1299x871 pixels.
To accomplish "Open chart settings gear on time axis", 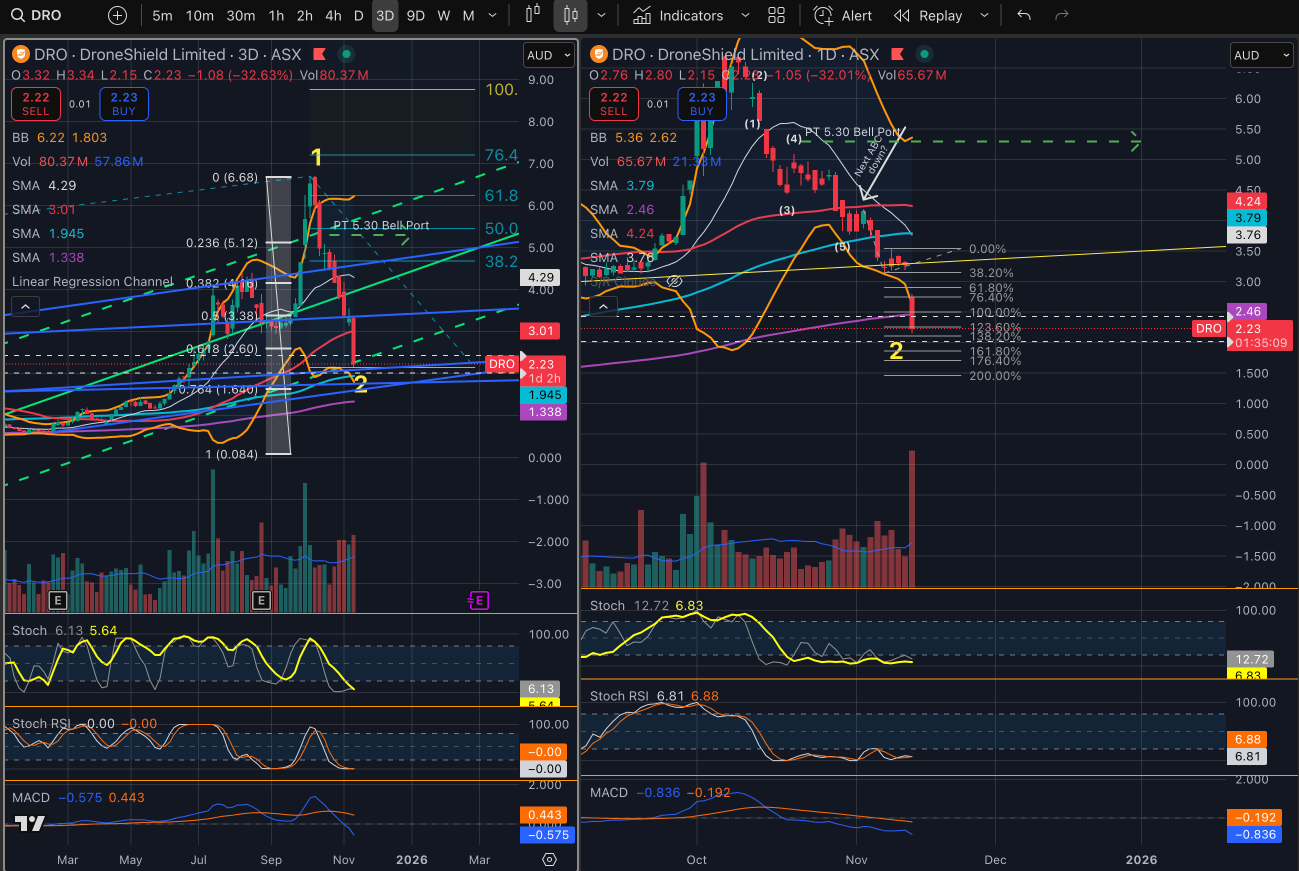I will [549, 859].
